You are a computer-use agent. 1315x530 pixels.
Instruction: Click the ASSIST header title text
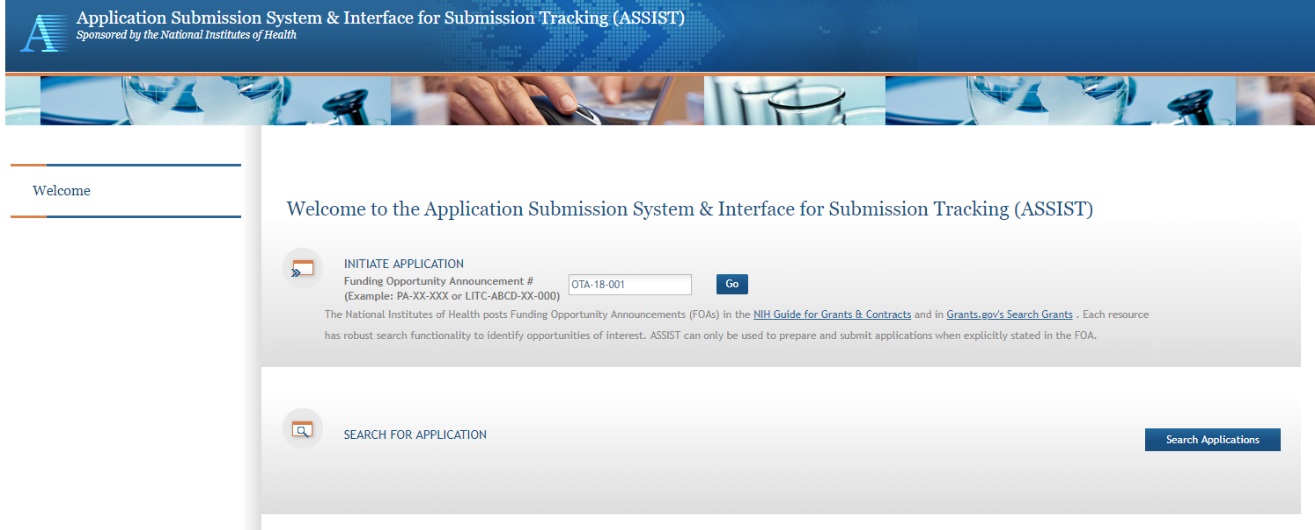click(x=381, y=18)
